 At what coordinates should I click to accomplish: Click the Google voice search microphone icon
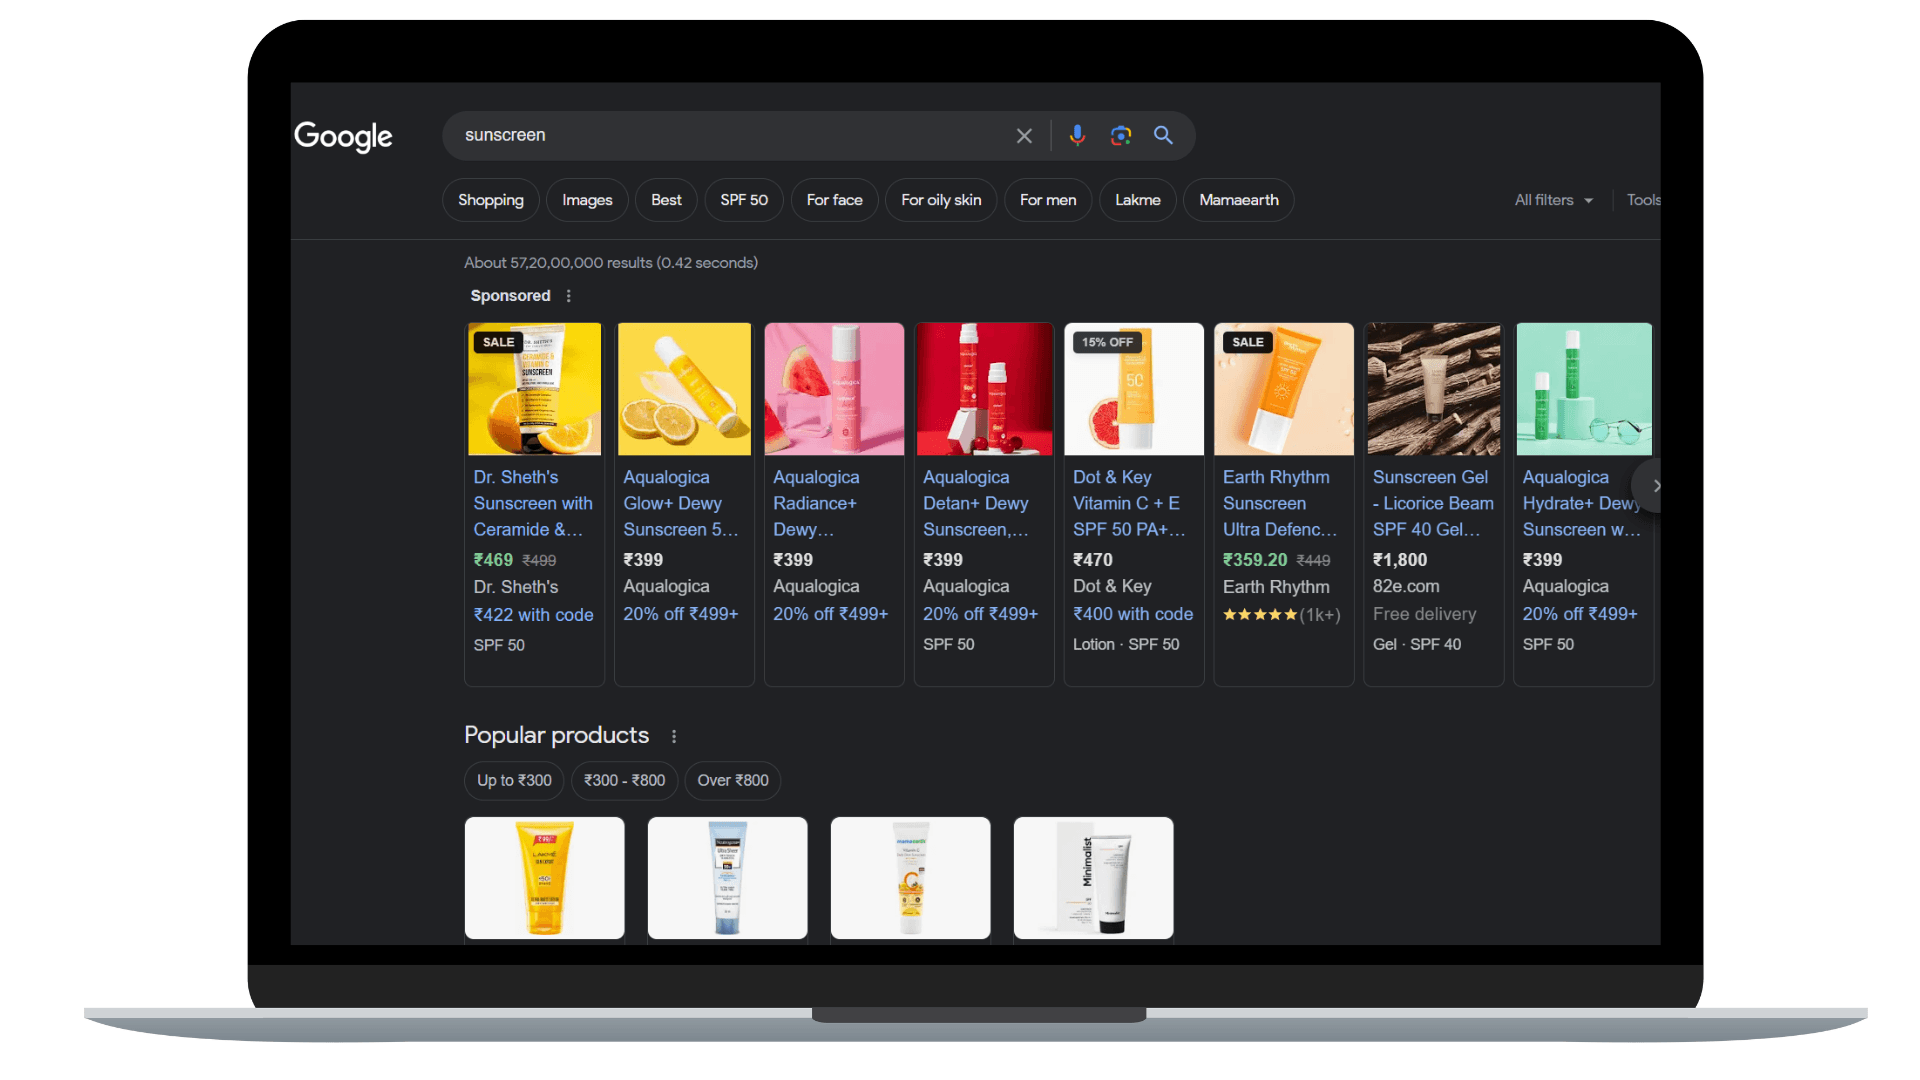click(1077, 135)
